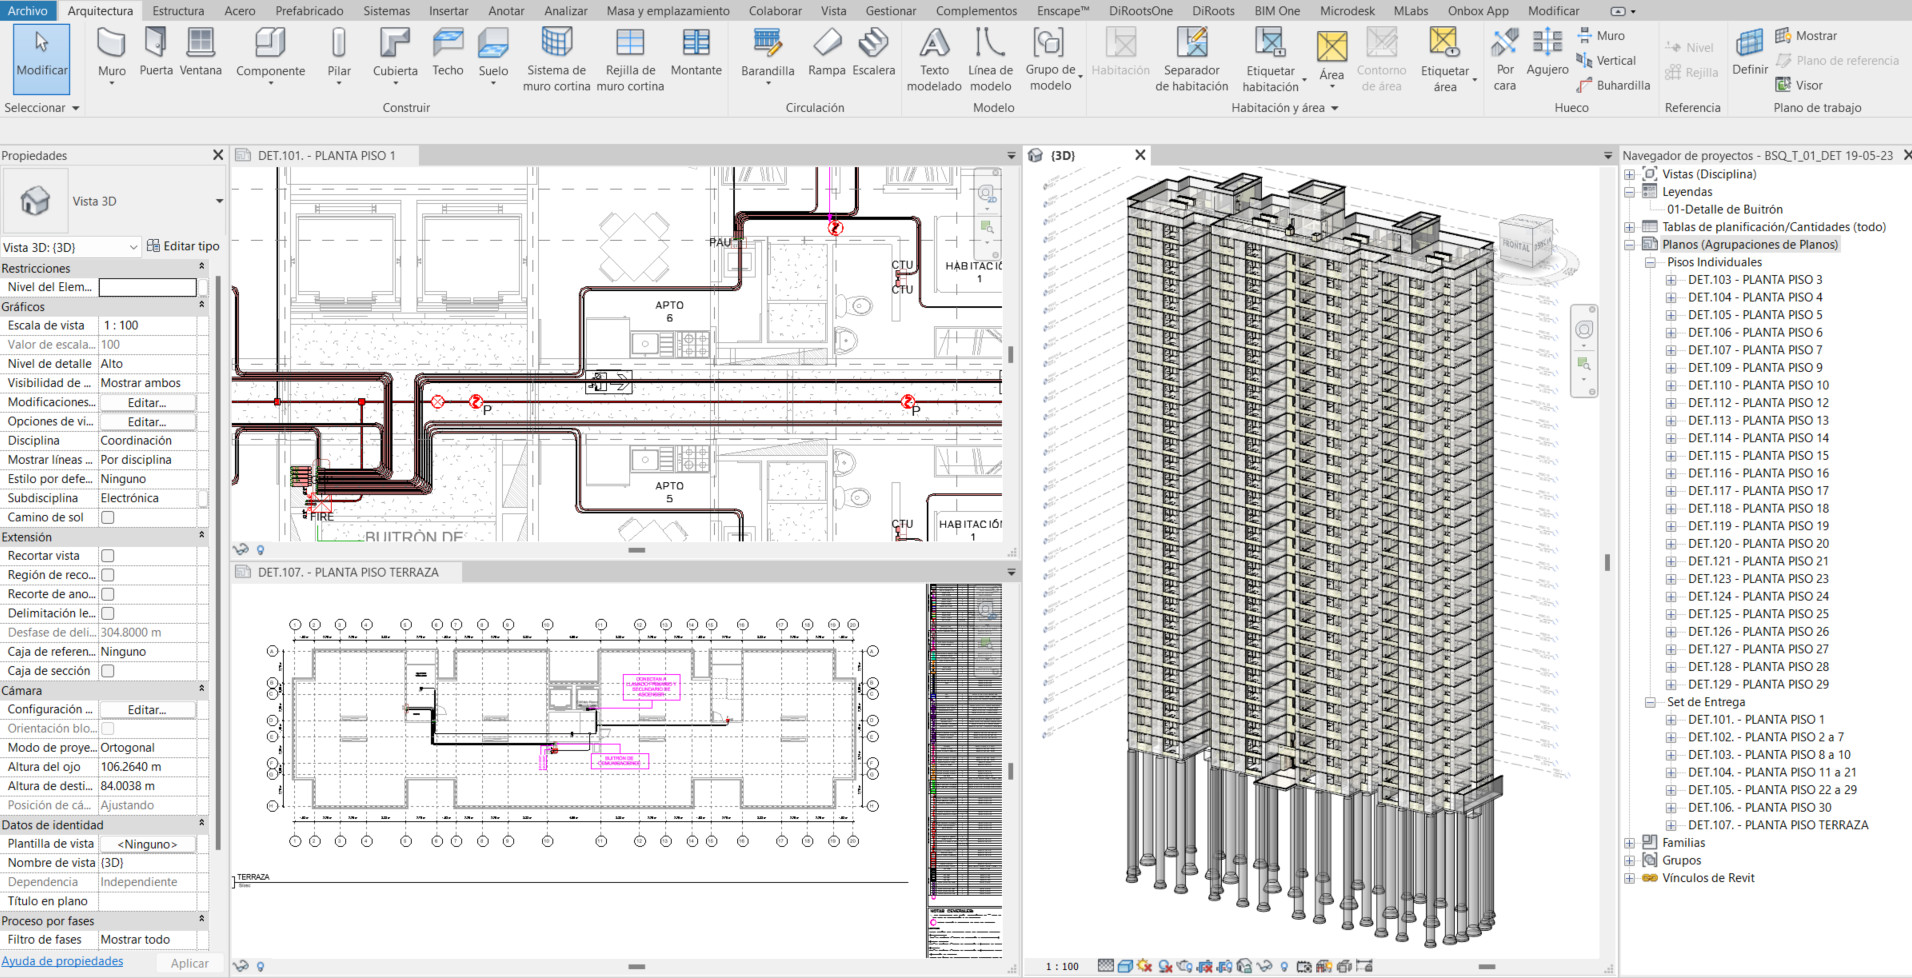This screenshot has height=978, width=1912.
Task: Expand the Familias tree node
Action: (x=1629, y=843)
